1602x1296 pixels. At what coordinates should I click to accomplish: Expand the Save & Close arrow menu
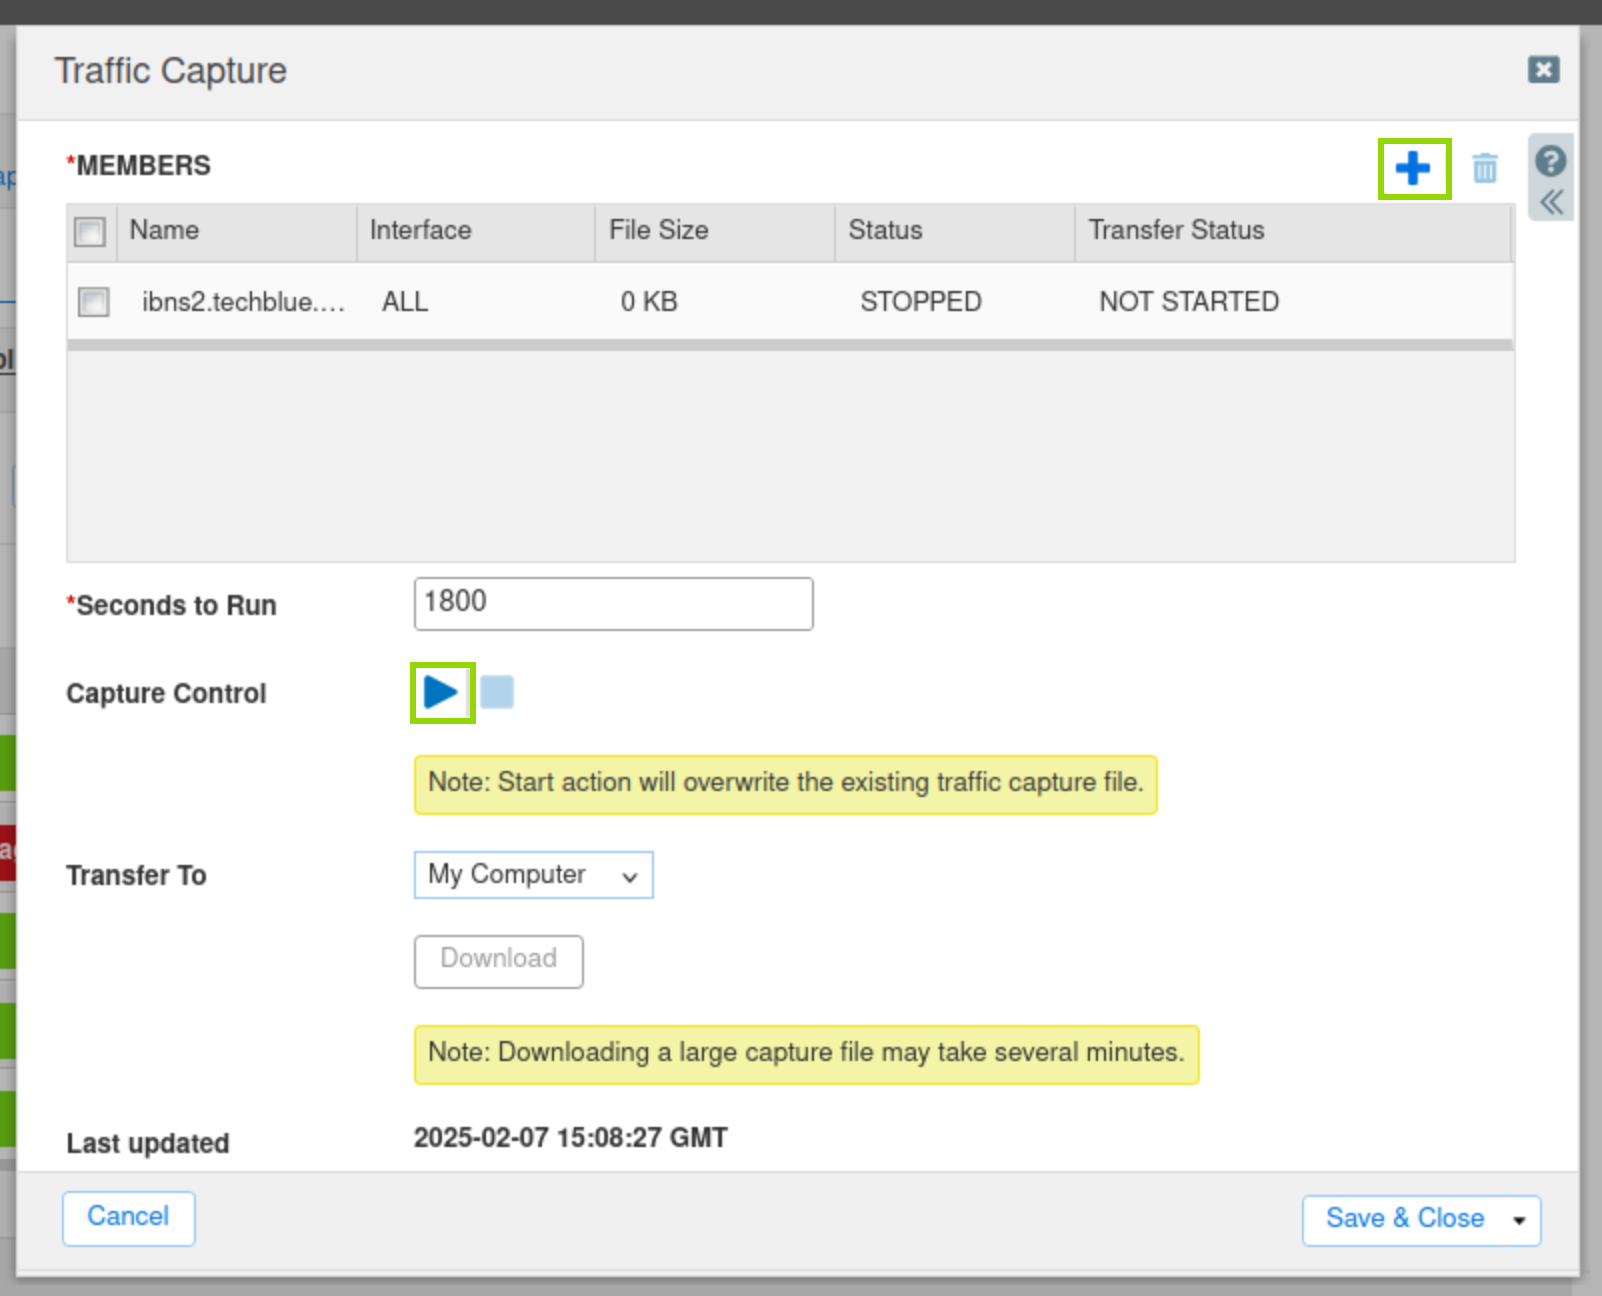[x=1519, y=1220]
